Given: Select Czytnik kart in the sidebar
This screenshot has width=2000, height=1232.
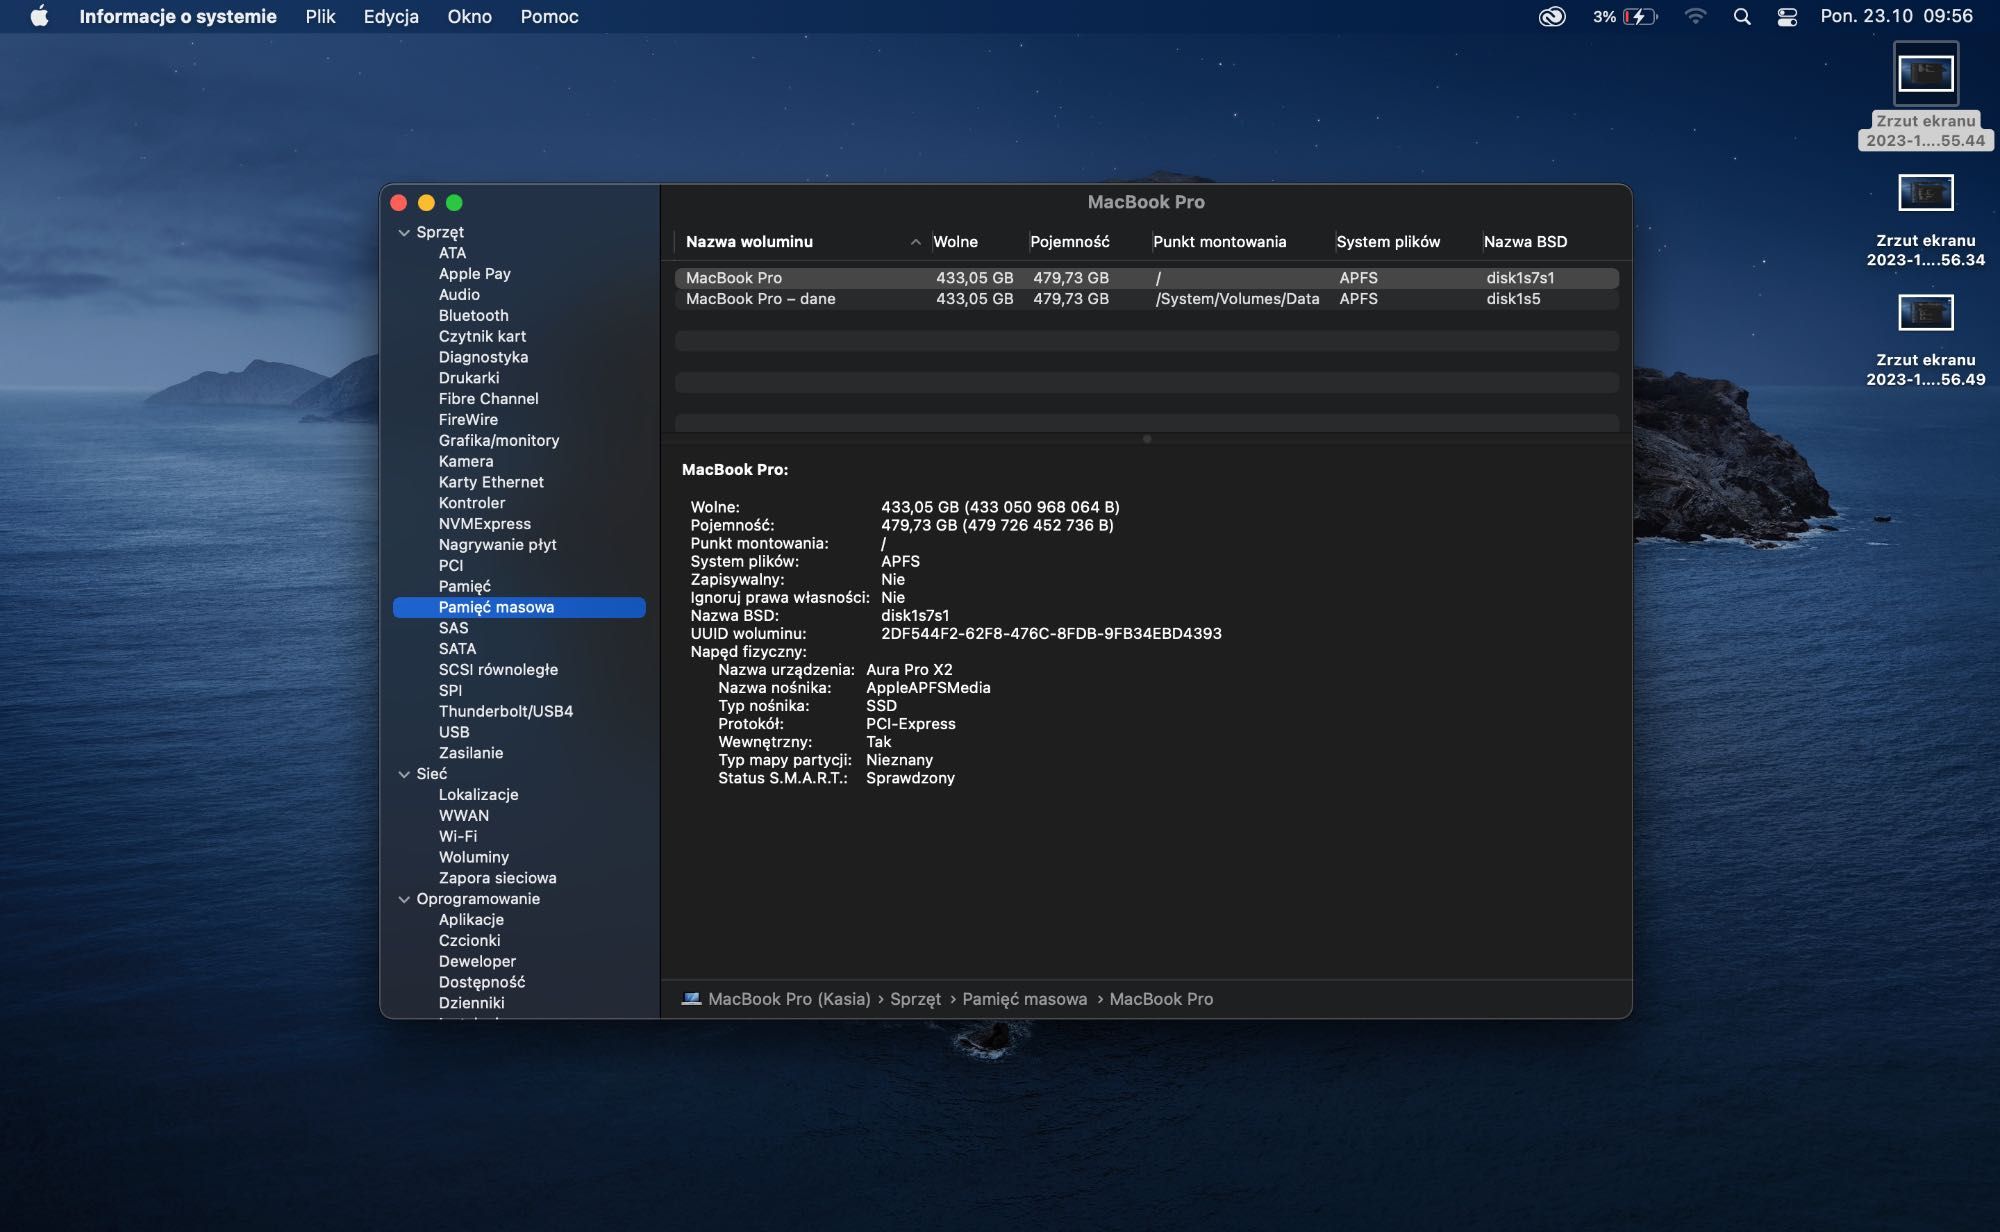Looking at the screenshot, I should [x=482, y=337].
